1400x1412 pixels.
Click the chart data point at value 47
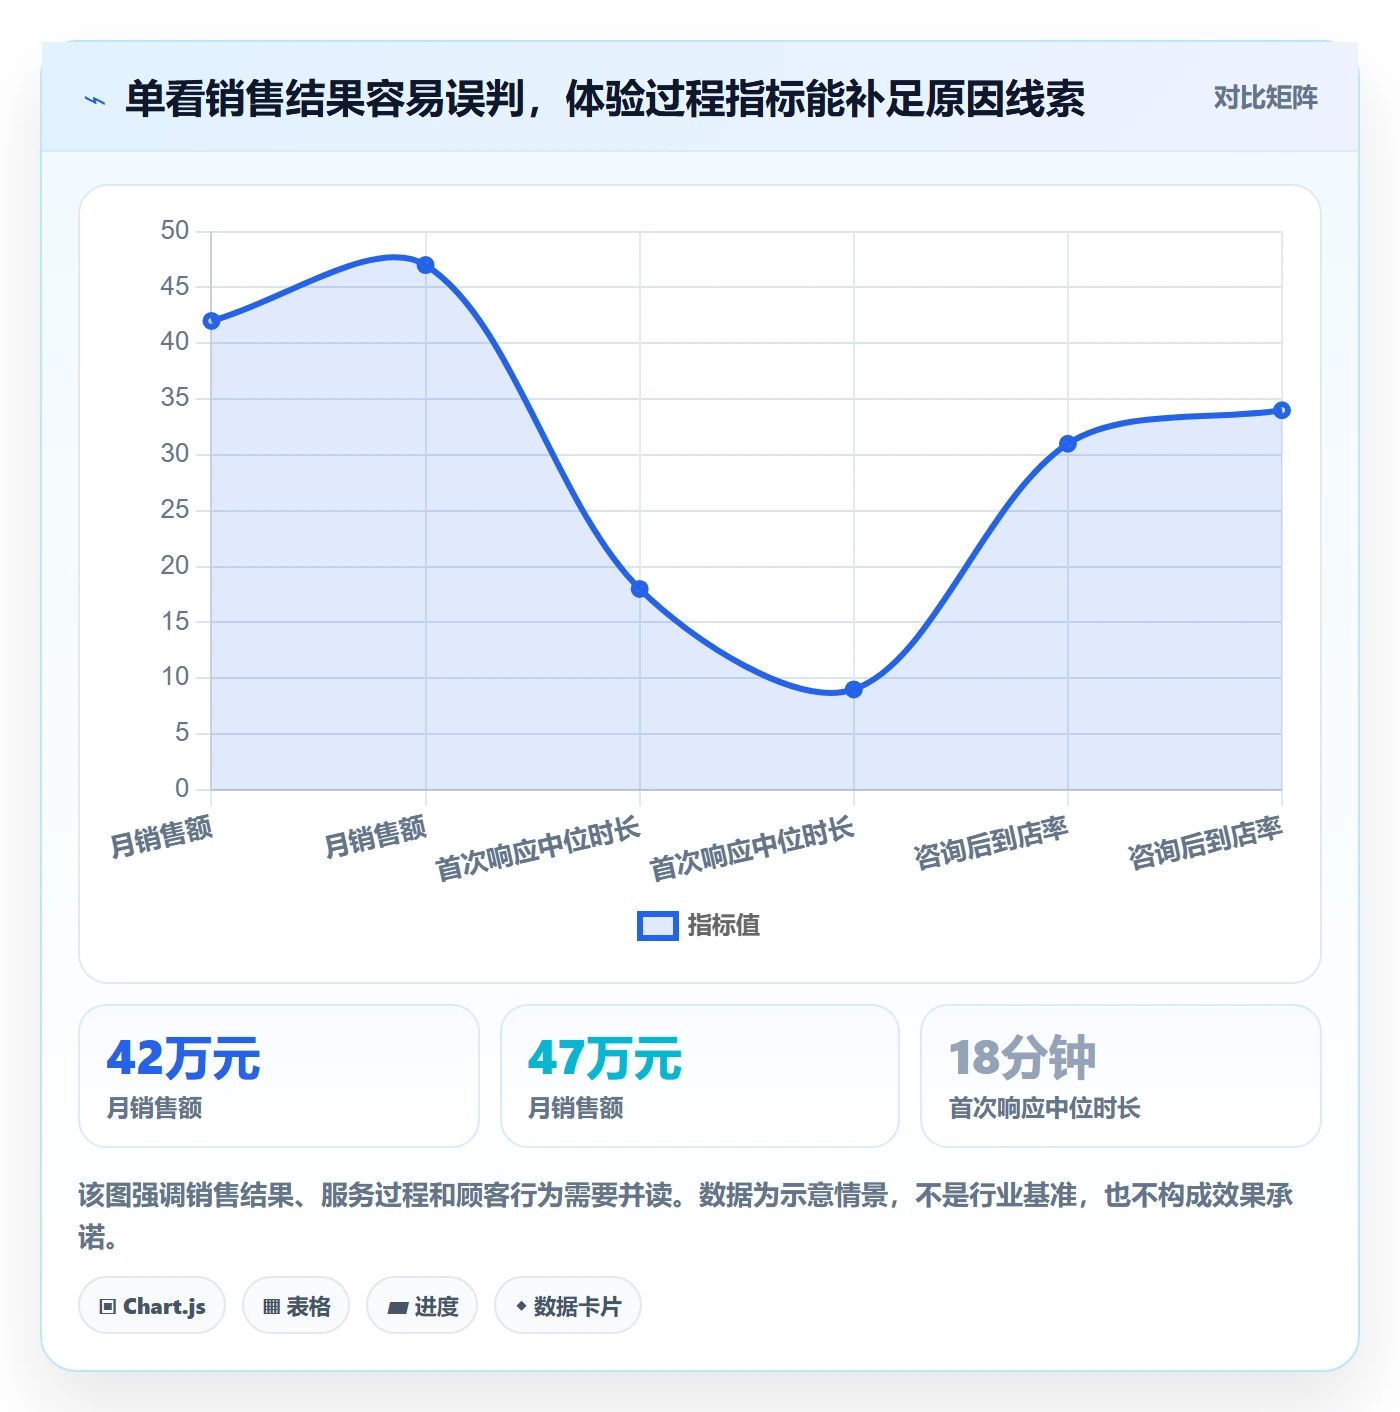coord(426,265)
